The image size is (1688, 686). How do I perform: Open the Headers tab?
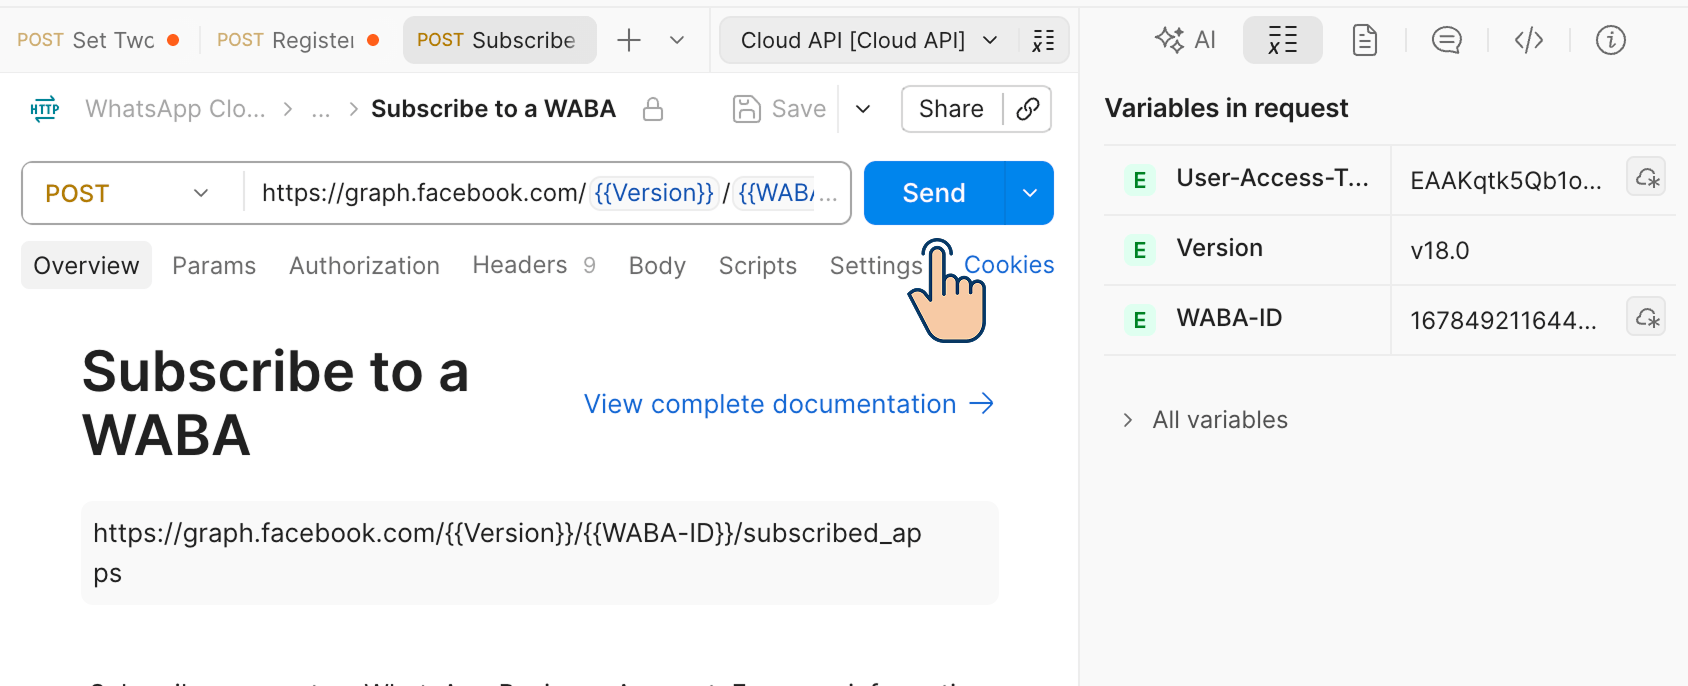pos(534,265)
